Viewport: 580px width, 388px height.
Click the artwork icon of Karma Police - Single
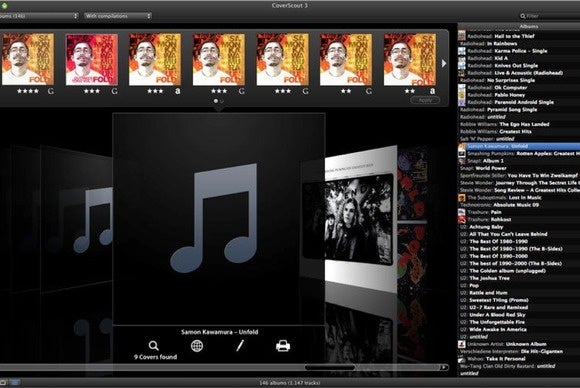(462, 51)
